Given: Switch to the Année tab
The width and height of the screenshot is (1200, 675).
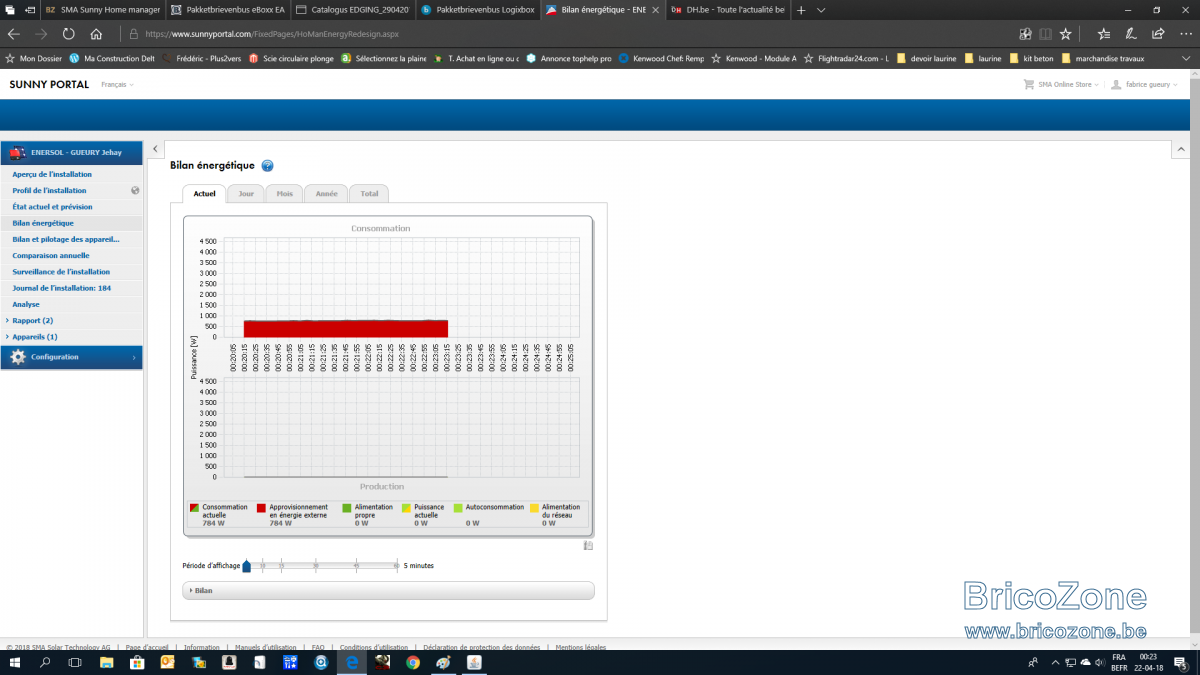Looking at the screenshot, I should (x=326, y=193).
